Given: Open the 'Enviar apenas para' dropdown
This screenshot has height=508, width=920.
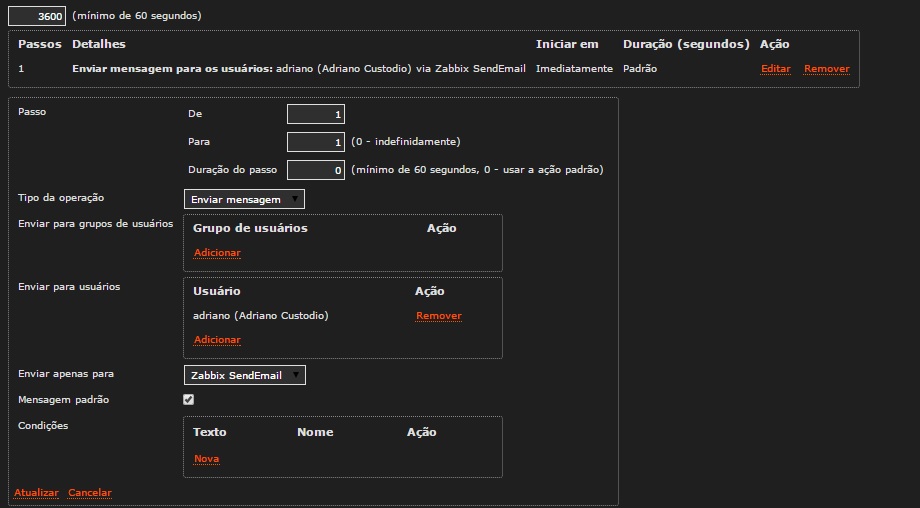Looking at the screenshot, I should point(245,376).
